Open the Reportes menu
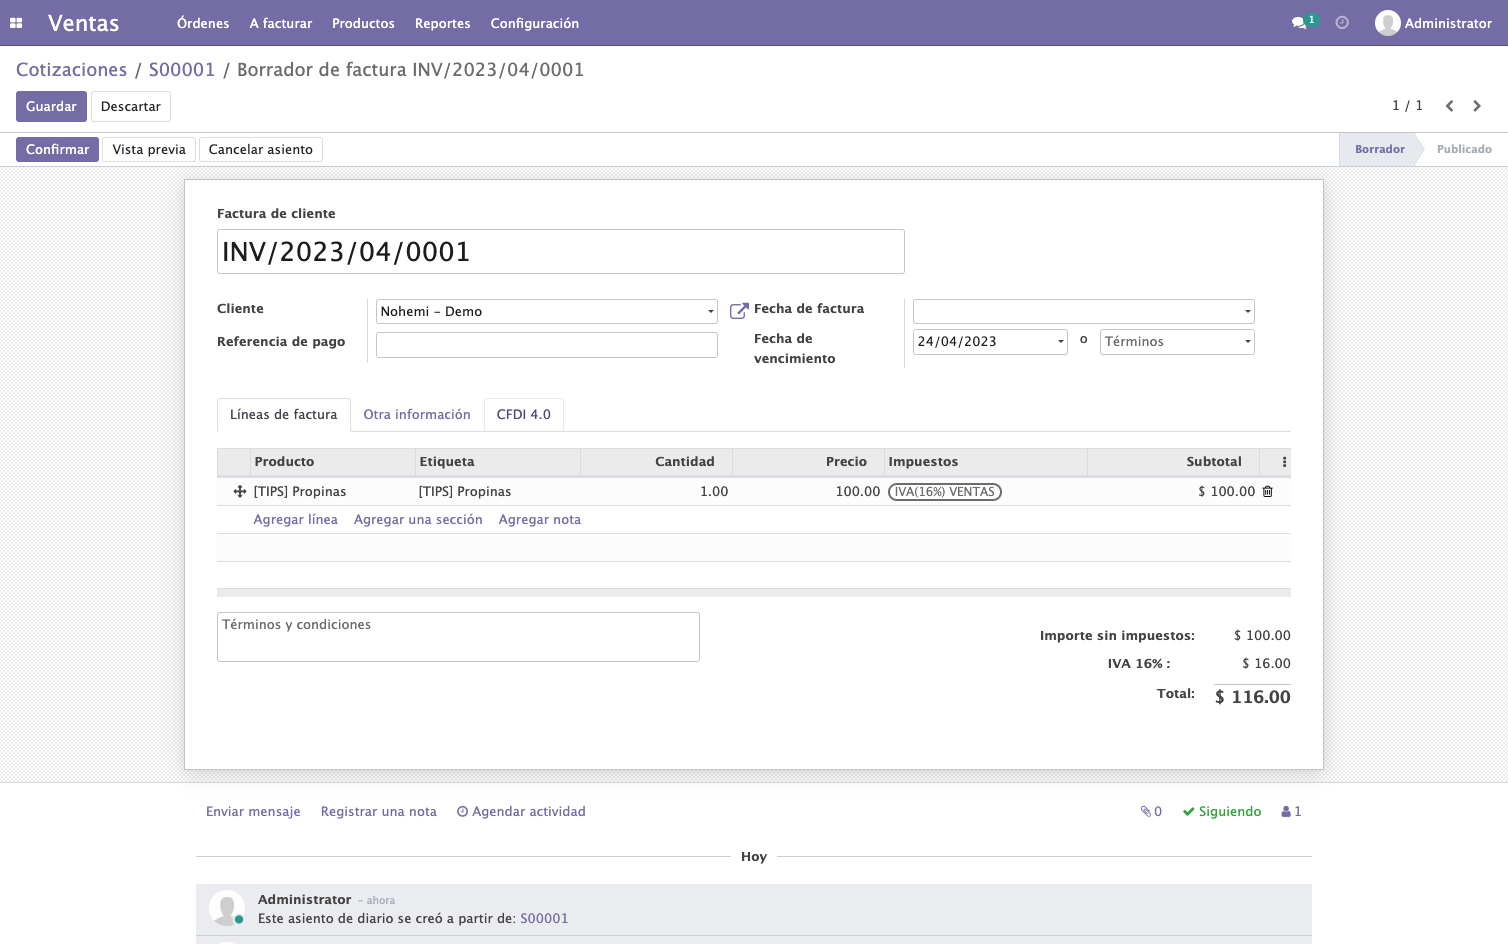The height and width of the screenshot is (944, 1508). click(x=443, y=23)
